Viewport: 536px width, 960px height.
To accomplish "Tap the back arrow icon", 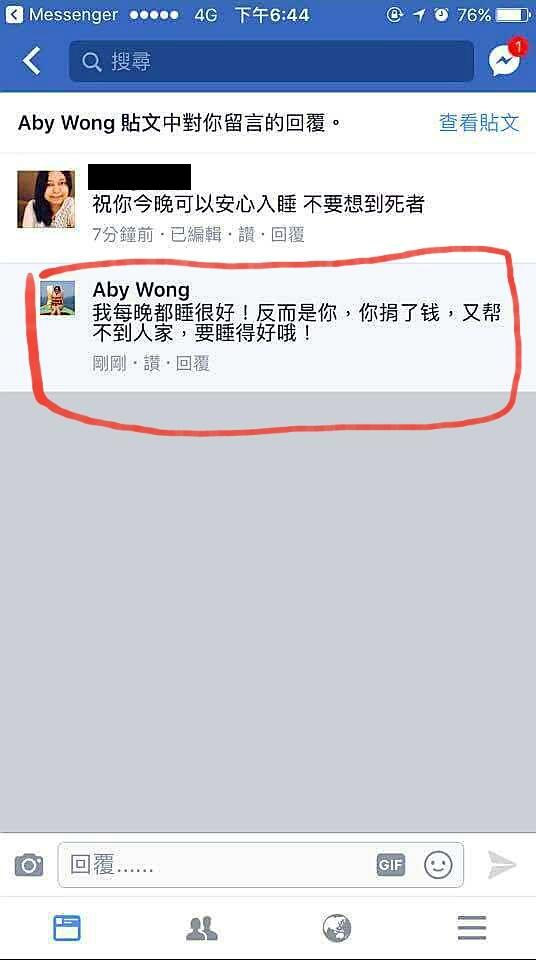I will point(31,61).
